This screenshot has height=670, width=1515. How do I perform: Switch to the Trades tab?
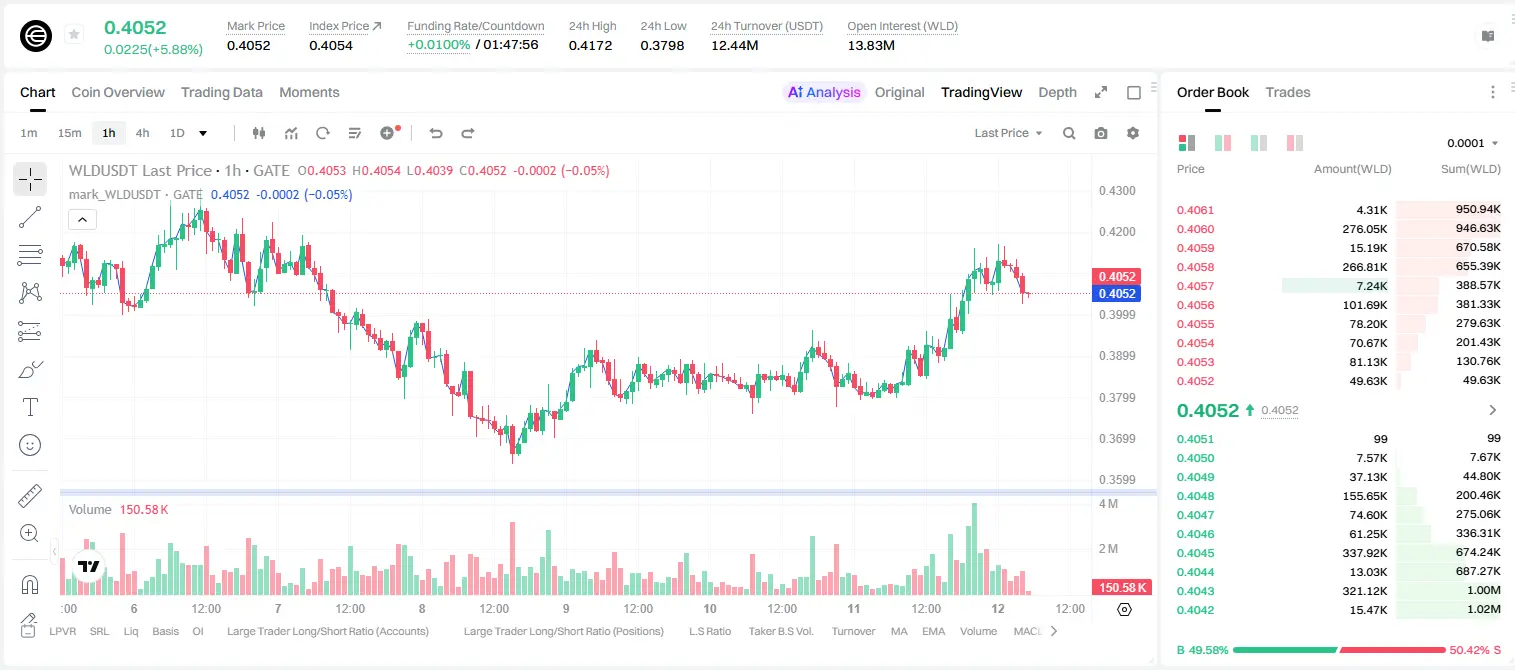[x=1287, y=92]
